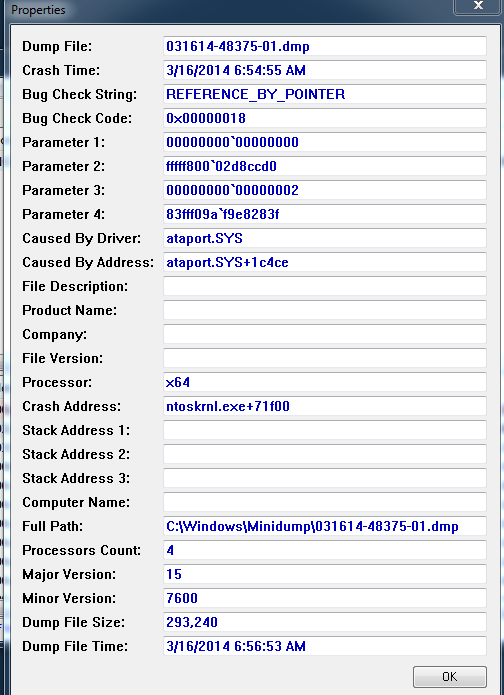Screen dimensions: 504x695
Task: Click the 'Parameter 4:' label
Action: [63, 214]
